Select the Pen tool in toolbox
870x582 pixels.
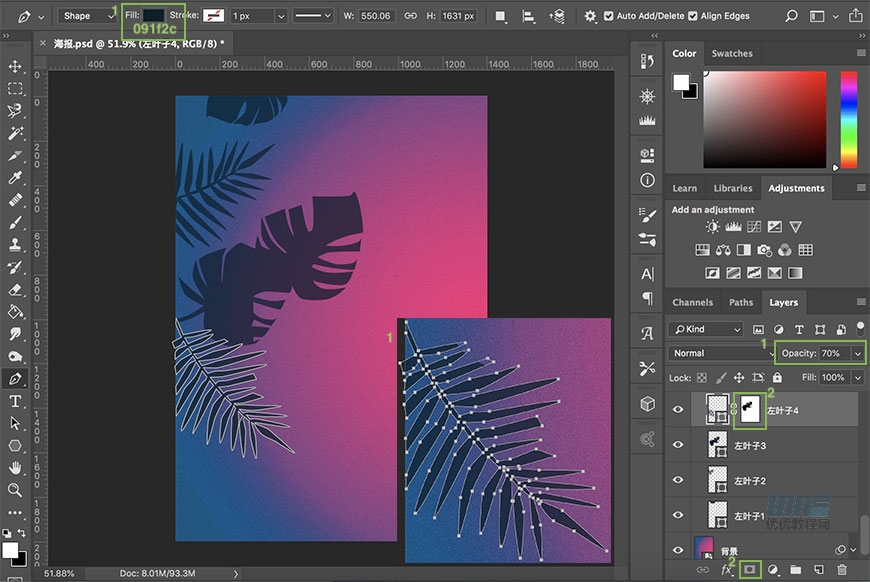coord(15,379)
